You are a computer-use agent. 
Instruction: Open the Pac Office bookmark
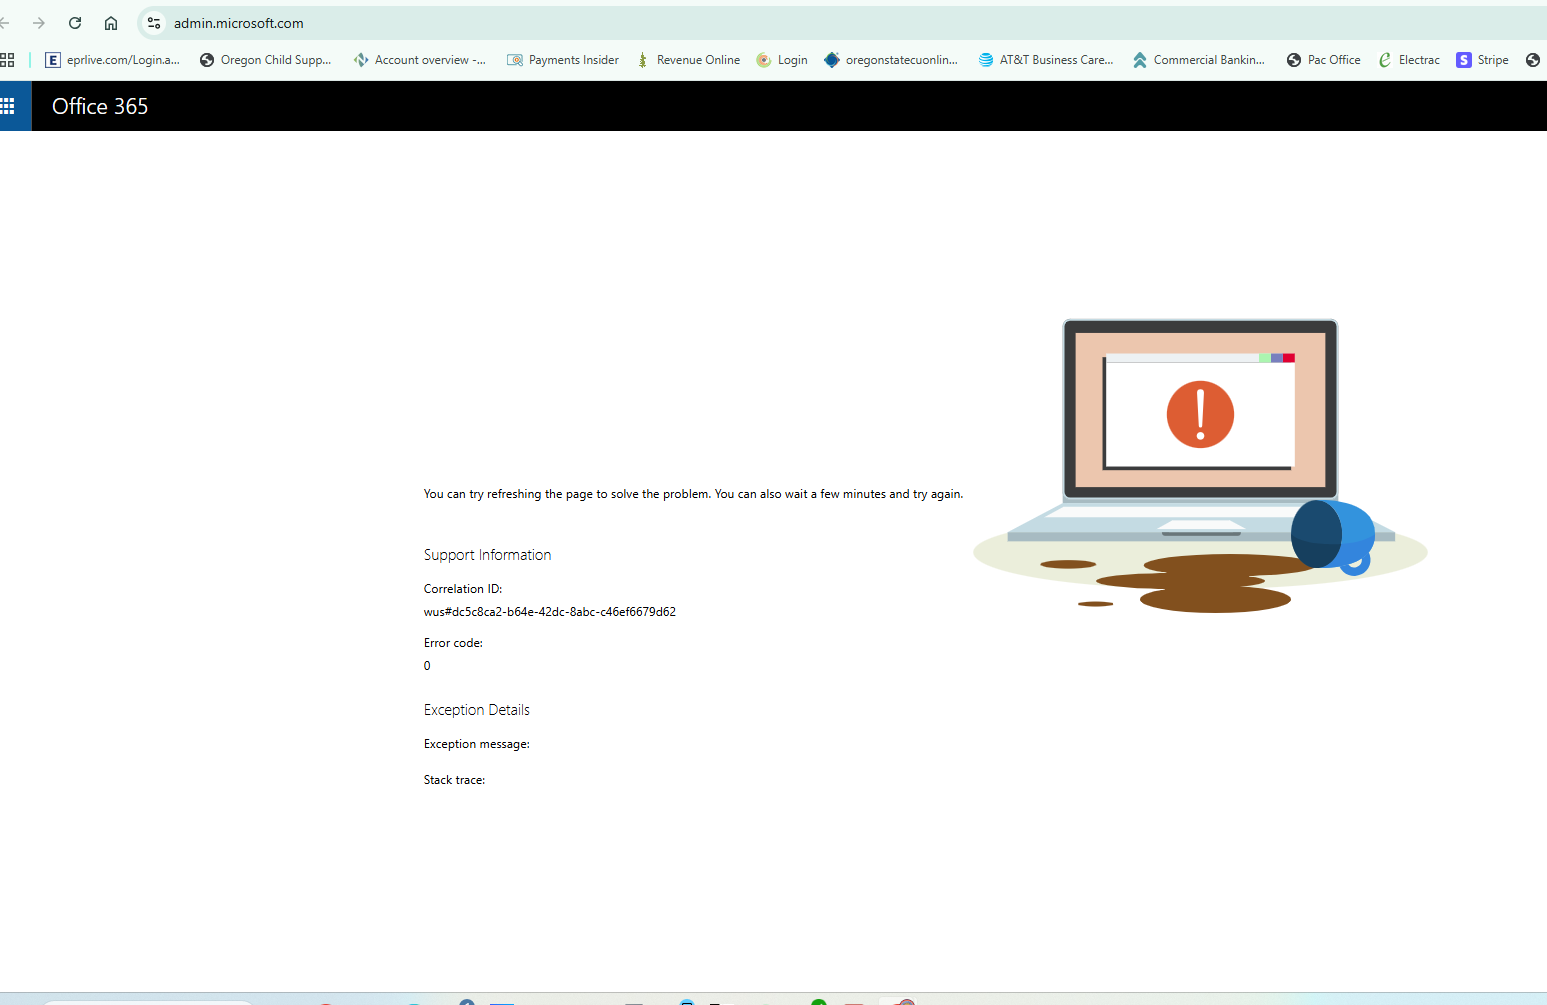pos(1324,60)
